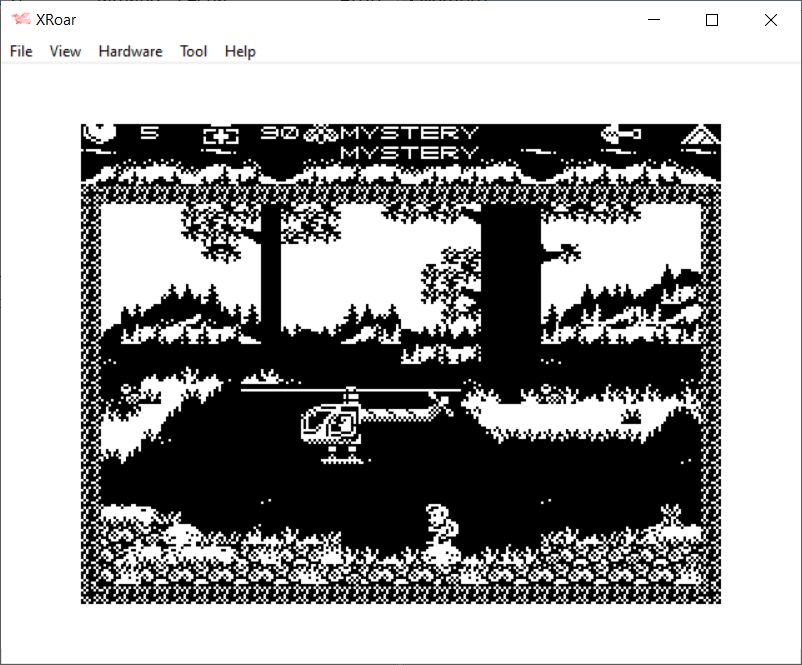802x665 pixels.
Task: Open the Help menu
Action: (x=240, y=51)
